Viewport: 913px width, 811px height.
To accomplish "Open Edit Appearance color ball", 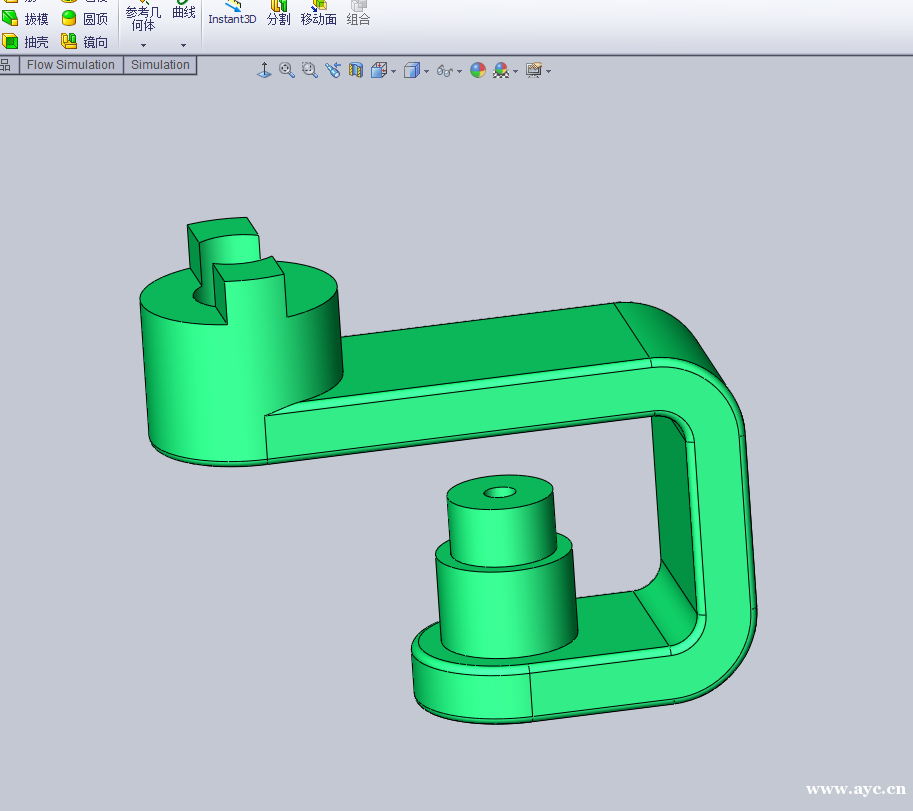I will 478,70.
